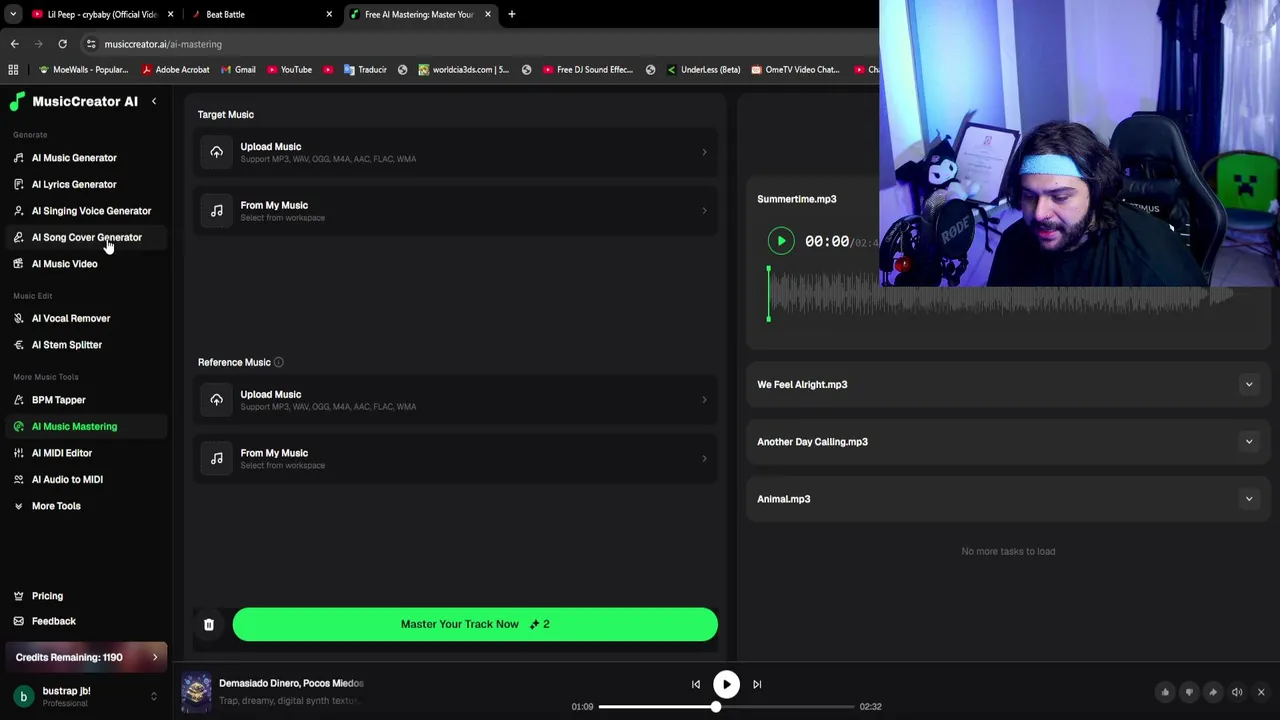1280x720 pixels.
Task: Go back in the browser
Action: pos(15,44)
